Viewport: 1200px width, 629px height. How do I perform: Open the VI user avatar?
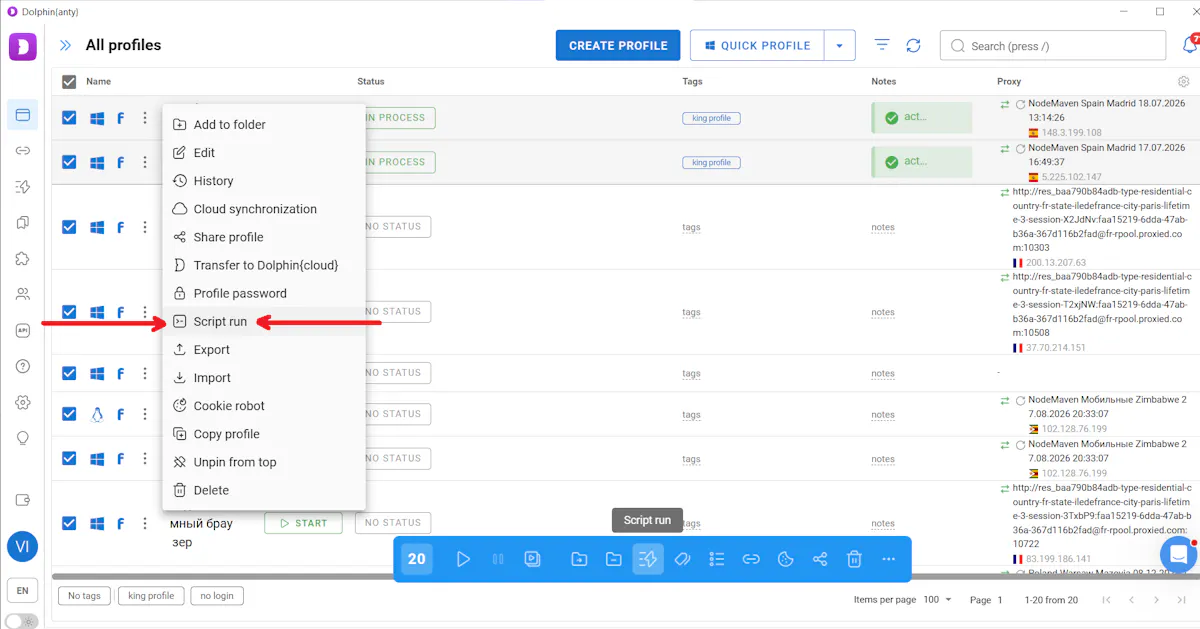click(x=22, y=547)
